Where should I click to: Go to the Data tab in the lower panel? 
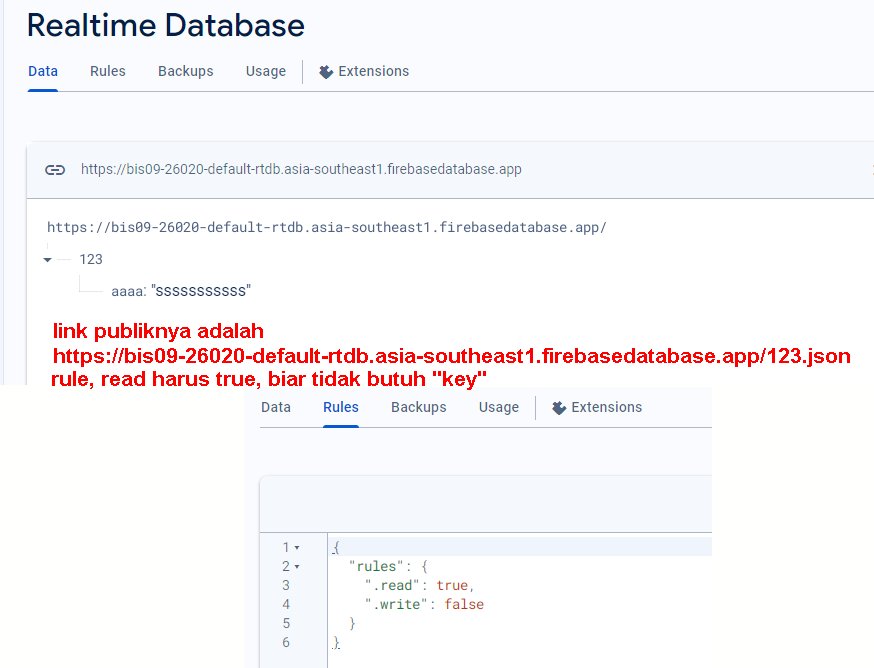276,407
